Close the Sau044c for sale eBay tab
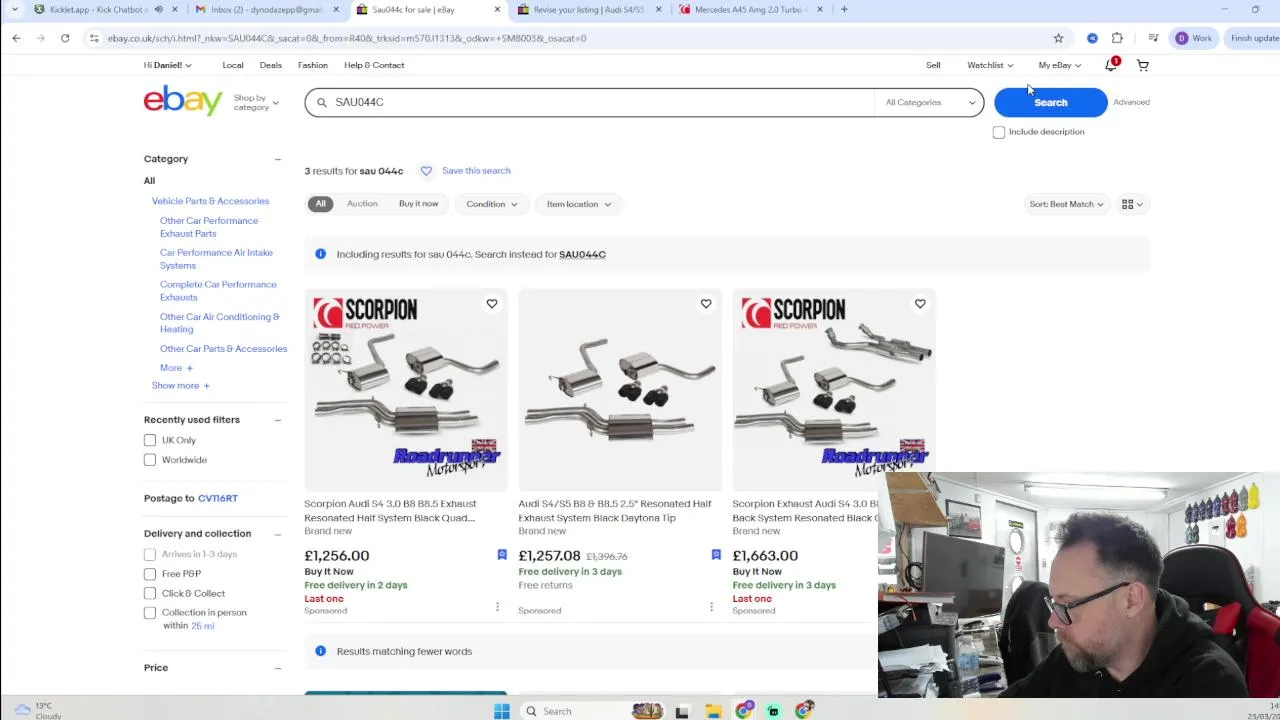Viewport: 1280px width, 720px height. pyautogui.click(x=497, y=10)
